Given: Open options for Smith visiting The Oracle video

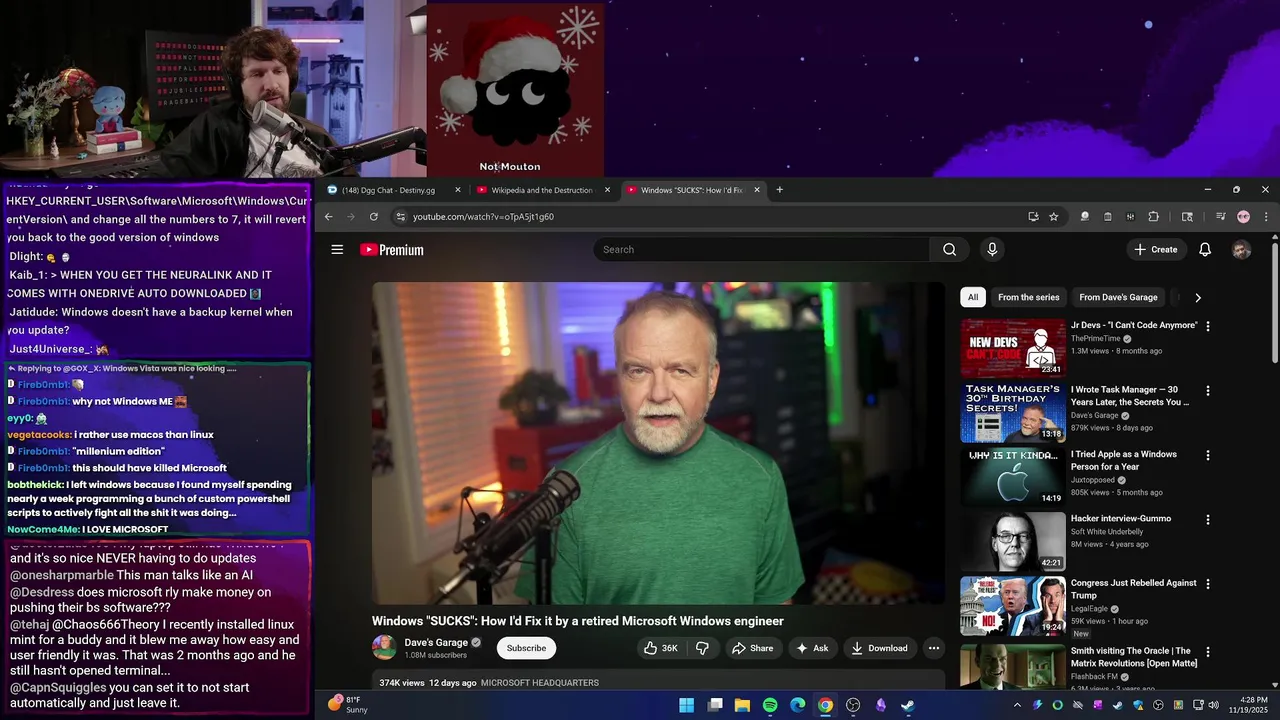Looking at the screenshot, I should point(1207,652).
